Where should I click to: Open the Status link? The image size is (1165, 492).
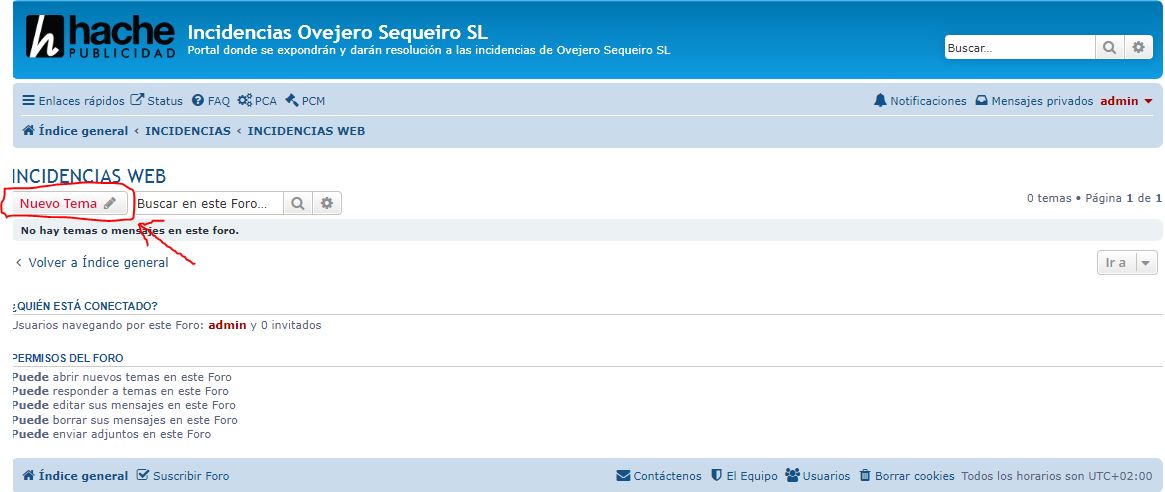[x=157, y=101]
